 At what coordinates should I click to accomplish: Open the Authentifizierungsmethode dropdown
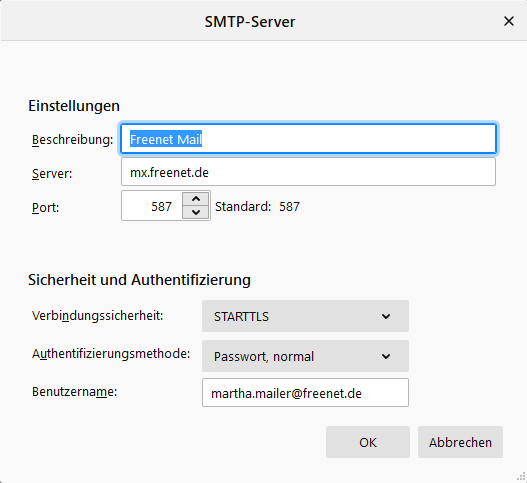[305, 356]
